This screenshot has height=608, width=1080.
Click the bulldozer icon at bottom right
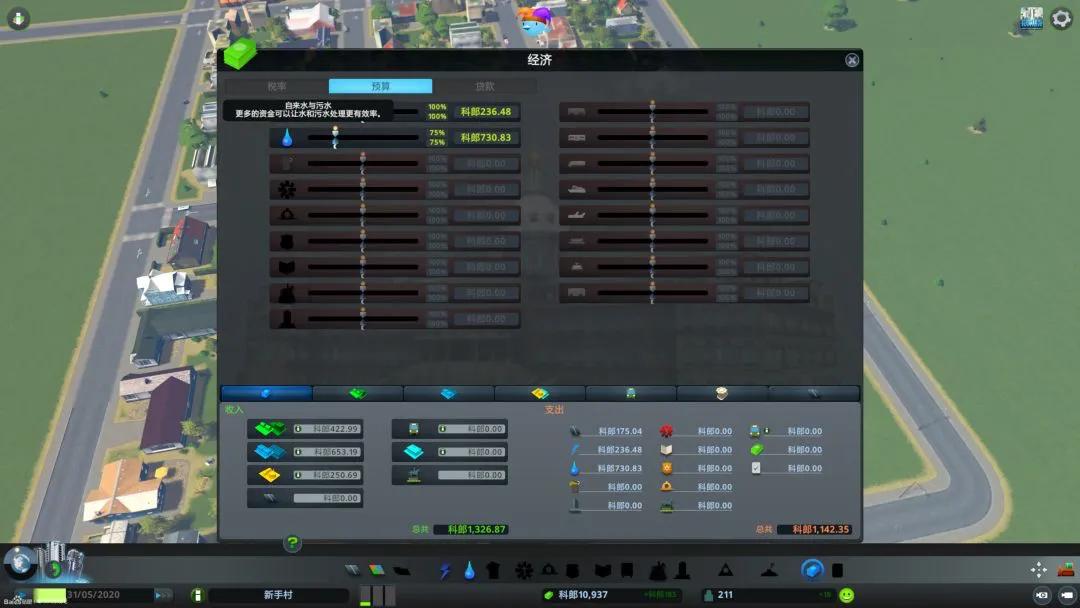coord(1066,569)
